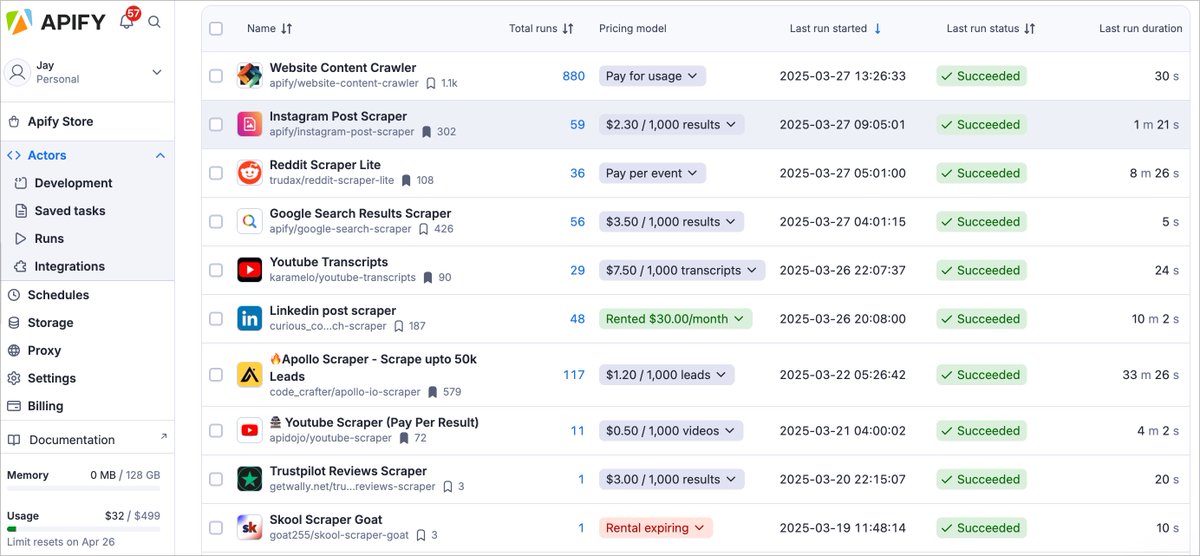Open the Pay per event pricing dropdown
The width and height of the screenshot is (1200, 556).
pyautogui.click(x=652, y=173)
